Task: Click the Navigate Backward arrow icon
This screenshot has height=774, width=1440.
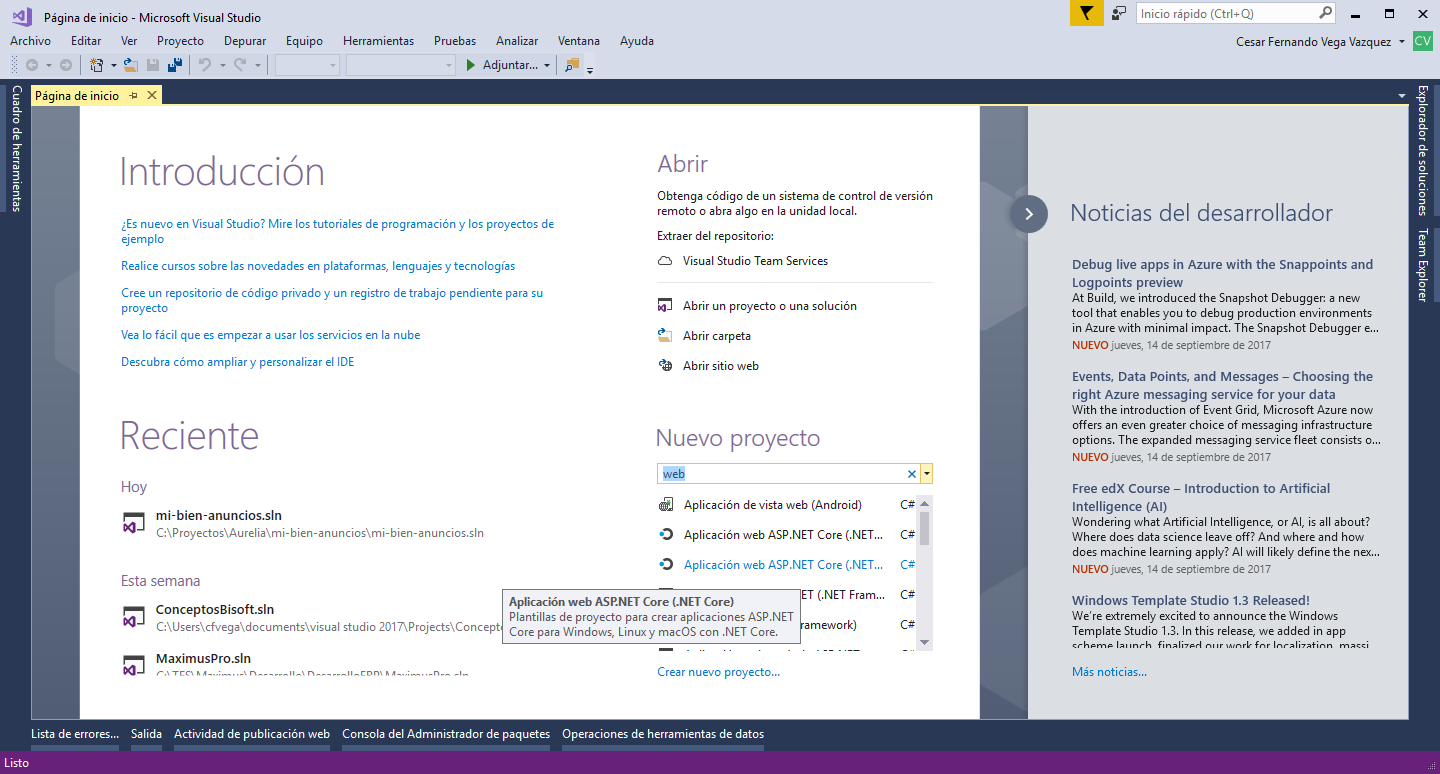Action: (x=32, y=65)
